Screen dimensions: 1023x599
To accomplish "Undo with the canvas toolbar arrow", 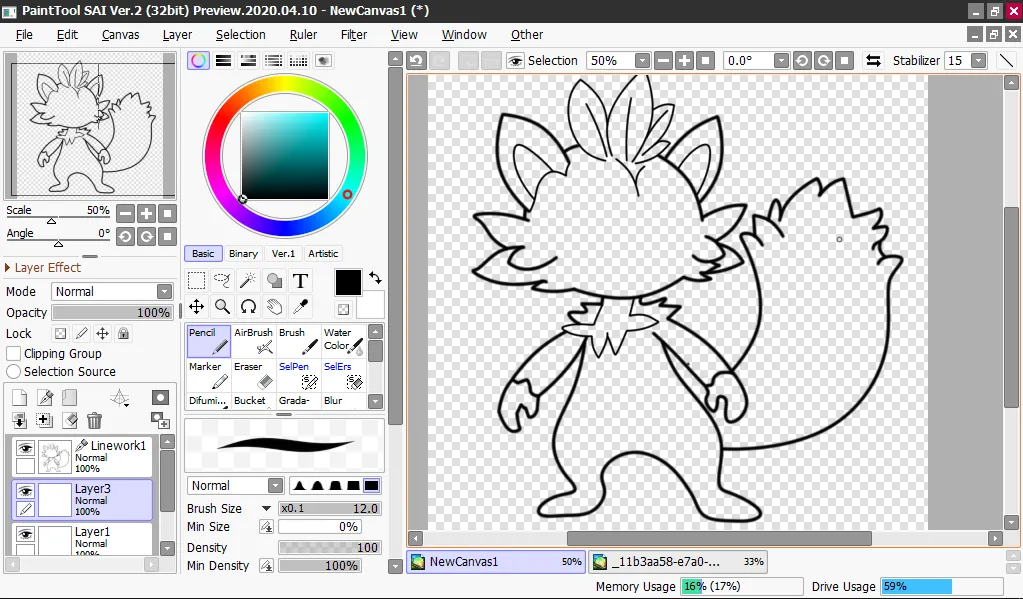I will (416, 61).
